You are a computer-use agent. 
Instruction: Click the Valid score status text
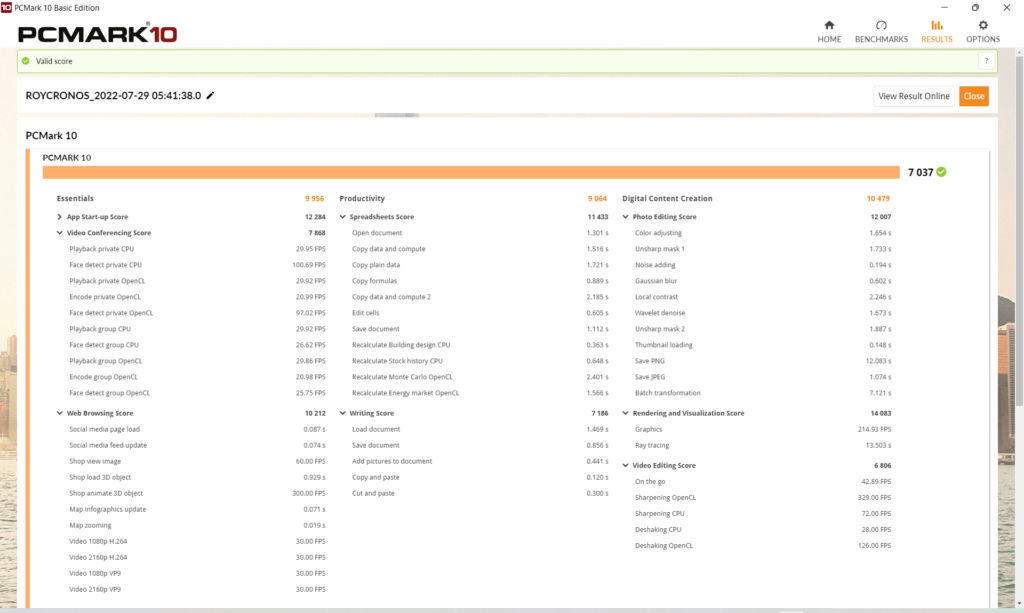point(54,61)
